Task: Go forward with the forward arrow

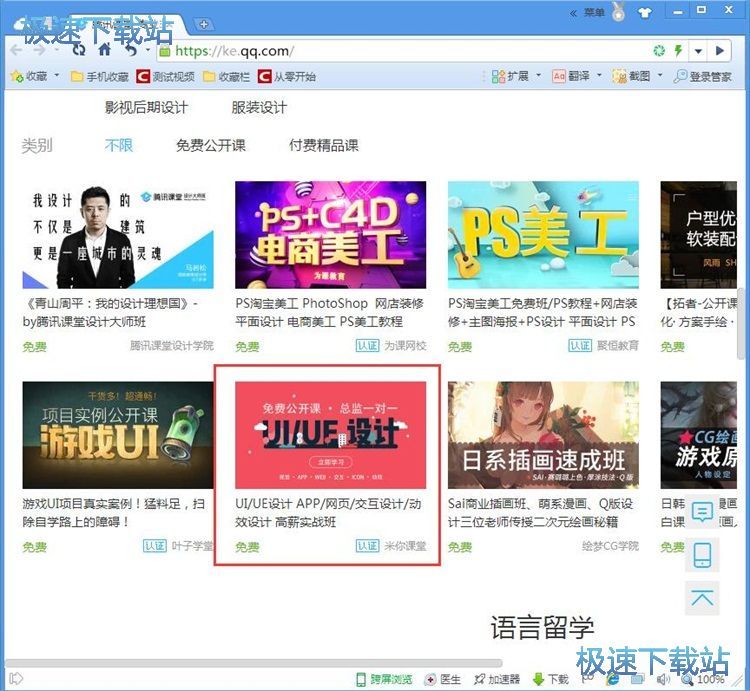Action: [39, 51]
